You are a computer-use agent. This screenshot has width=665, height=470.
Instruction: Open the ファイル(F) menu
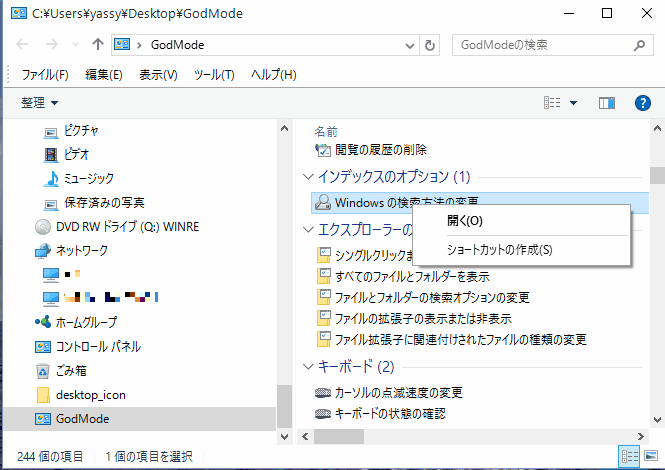coord(45,75)
